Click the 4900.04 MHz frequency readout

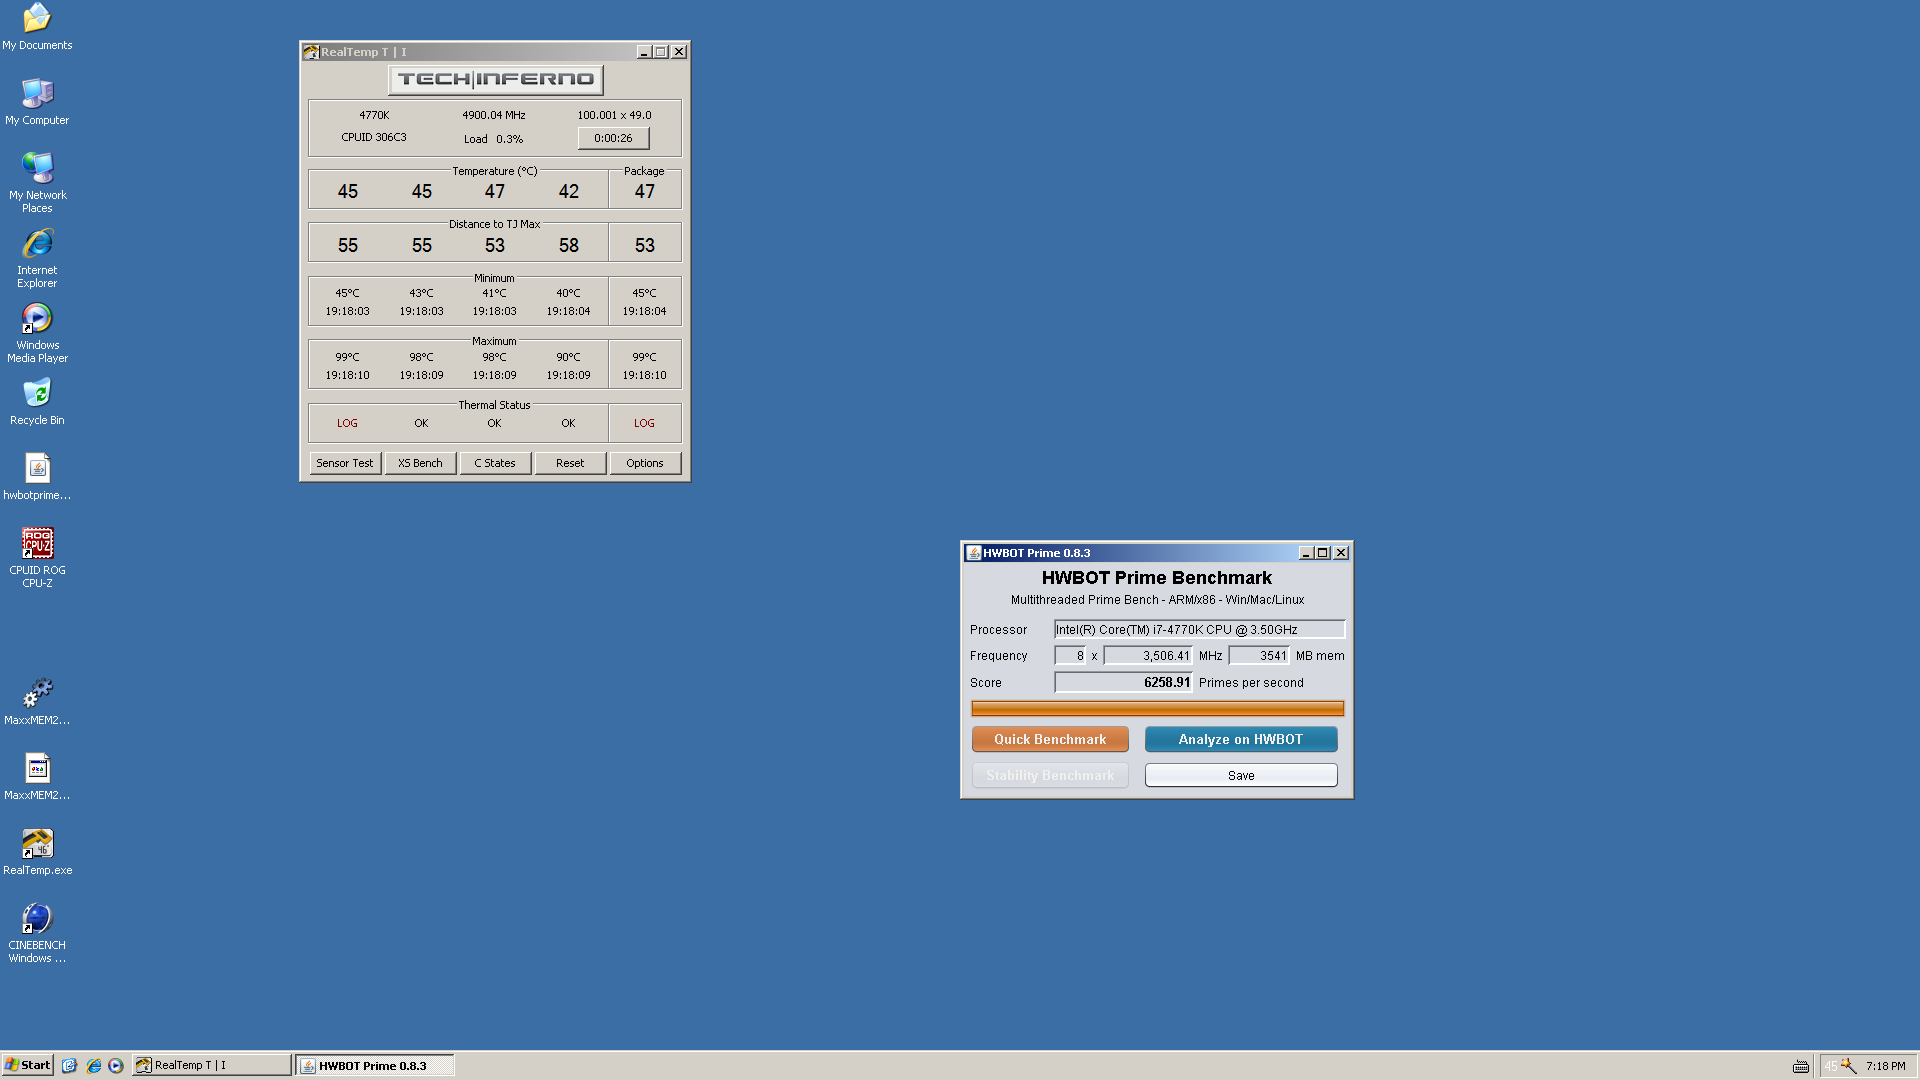tap(494, 115)
